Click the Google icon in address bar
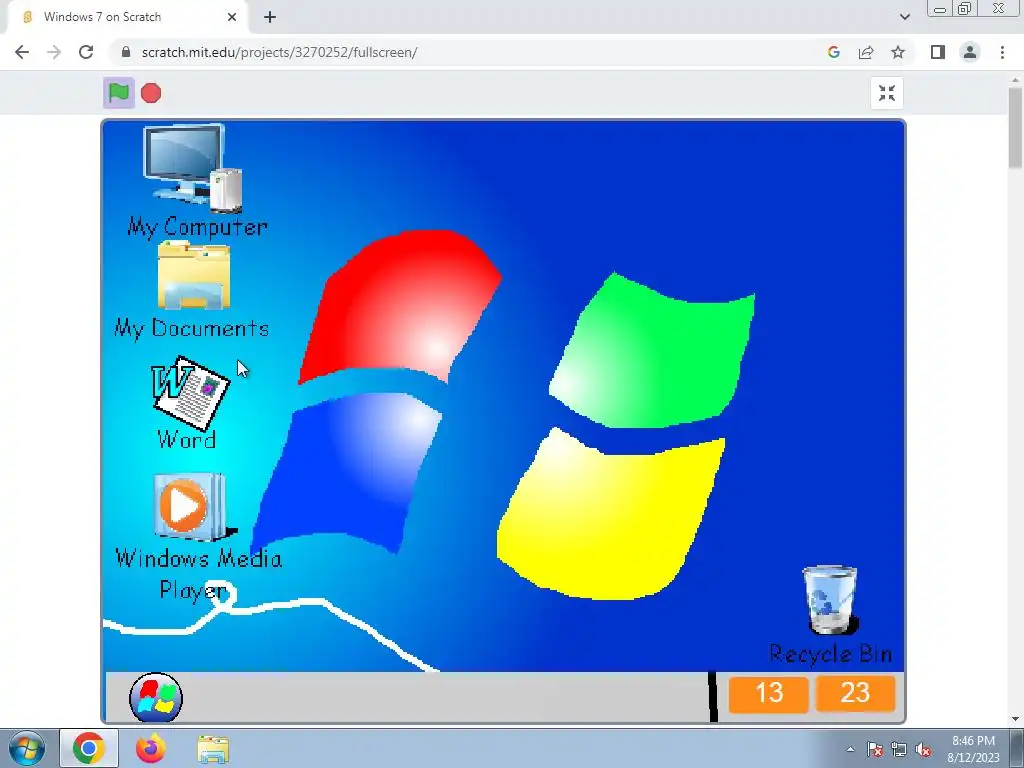This screenshot has width=1024, height=768. tap(833, 52)
